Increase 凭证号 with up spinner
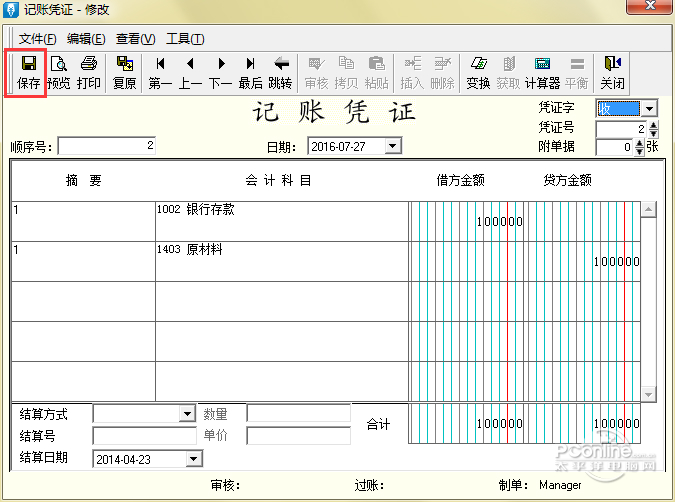 [x=653, y=125]
